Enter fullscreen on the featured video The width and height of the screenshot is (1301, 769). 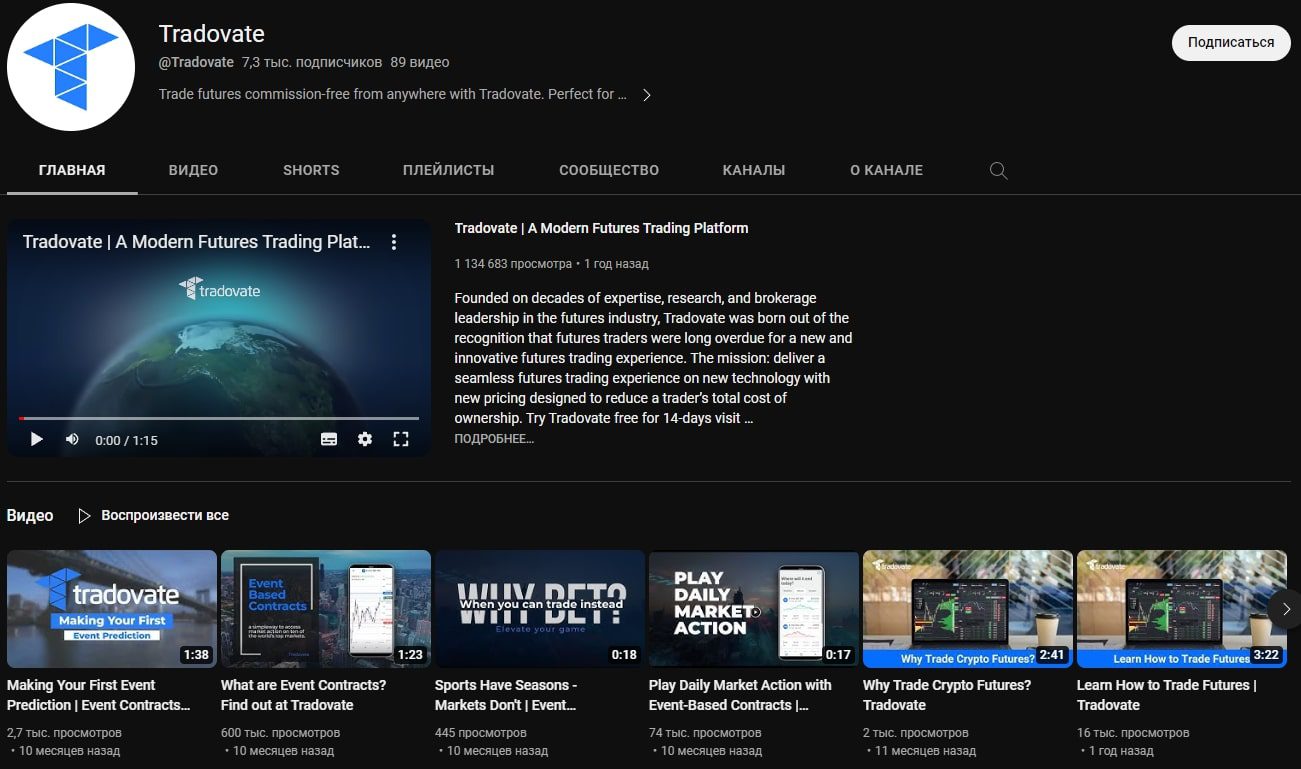401,439
